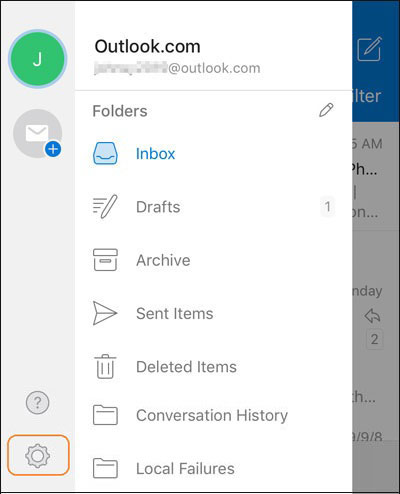Open the Sent Items folder
The image size is (400, 494).
coord(213,313)
